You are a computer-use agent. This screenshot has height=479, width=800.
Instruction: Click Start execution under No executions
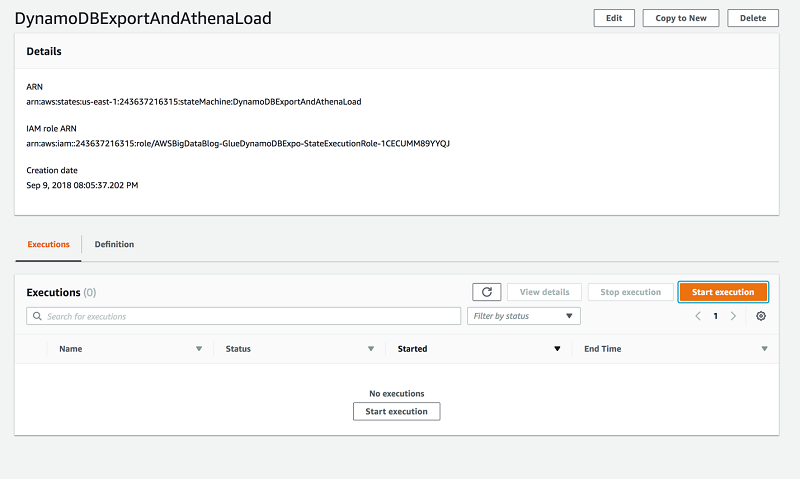click(x=396, y=411)
